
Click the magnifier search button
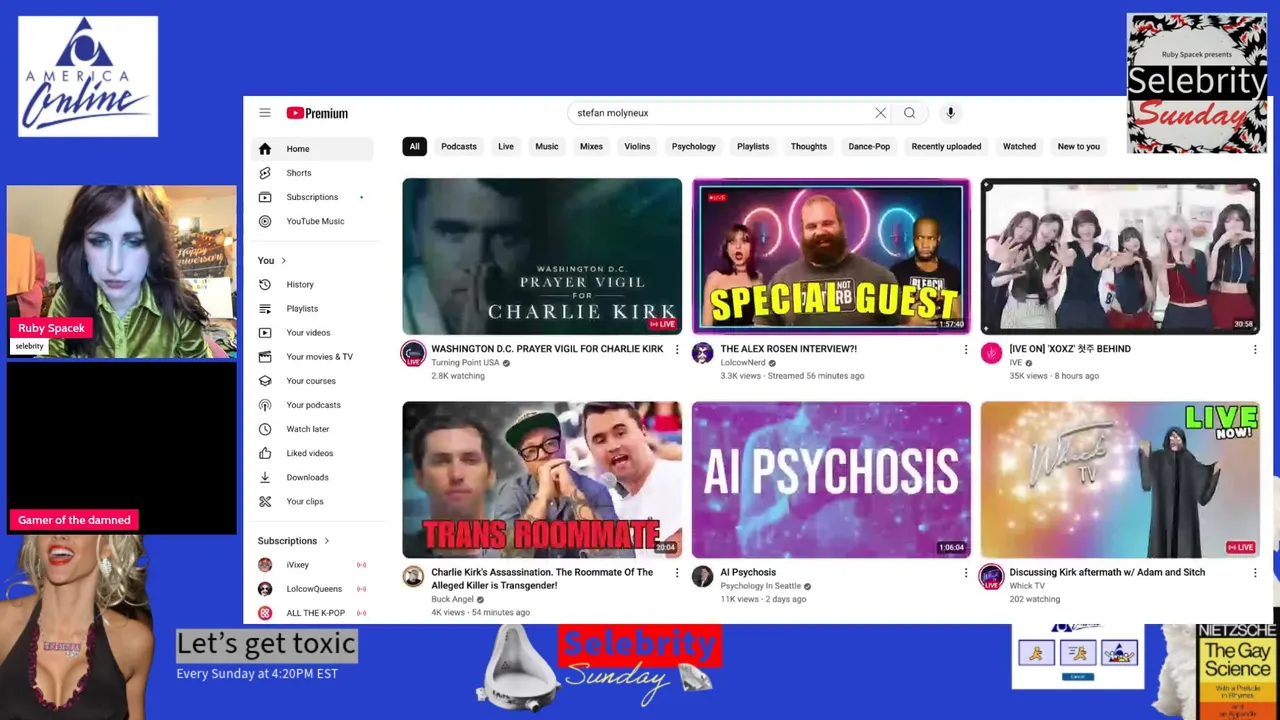(909, 113)
